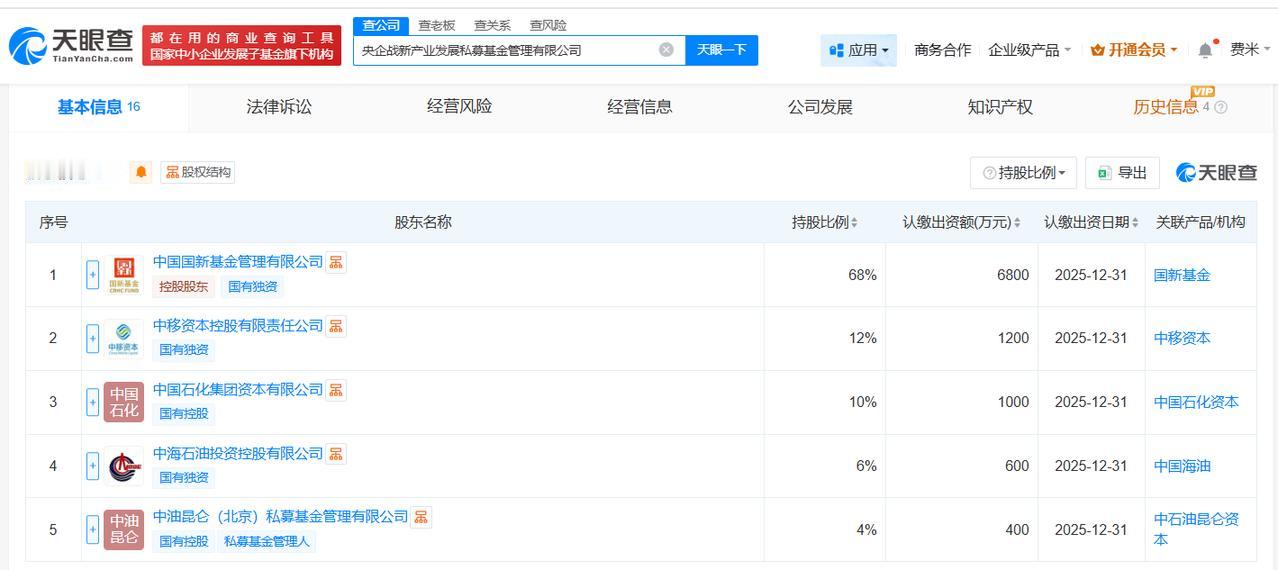
Task: Click the 中国石化 shareholder logo
Action: (124, 402)
